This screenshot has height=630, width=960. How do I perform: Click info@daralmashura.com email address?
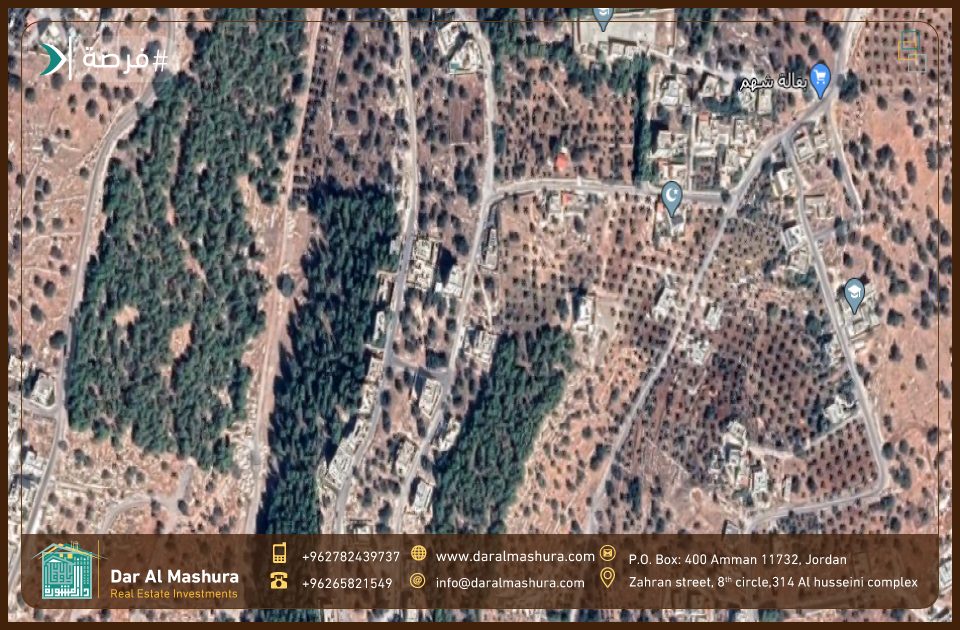tap(510, 582)
